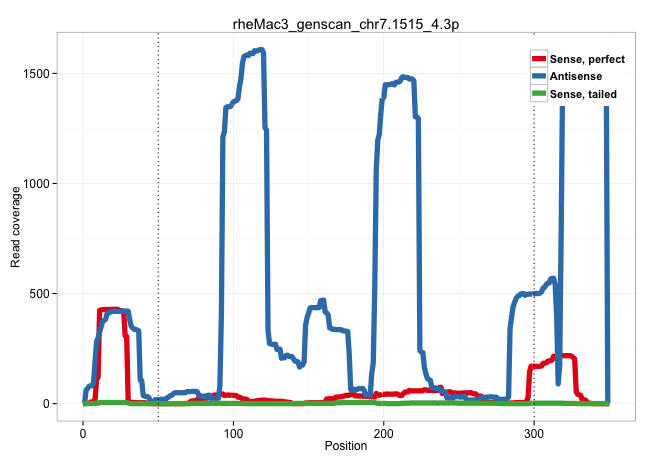Select the red Sense, perfect legend swatch
650x460 pixels.
pos(539,59)
